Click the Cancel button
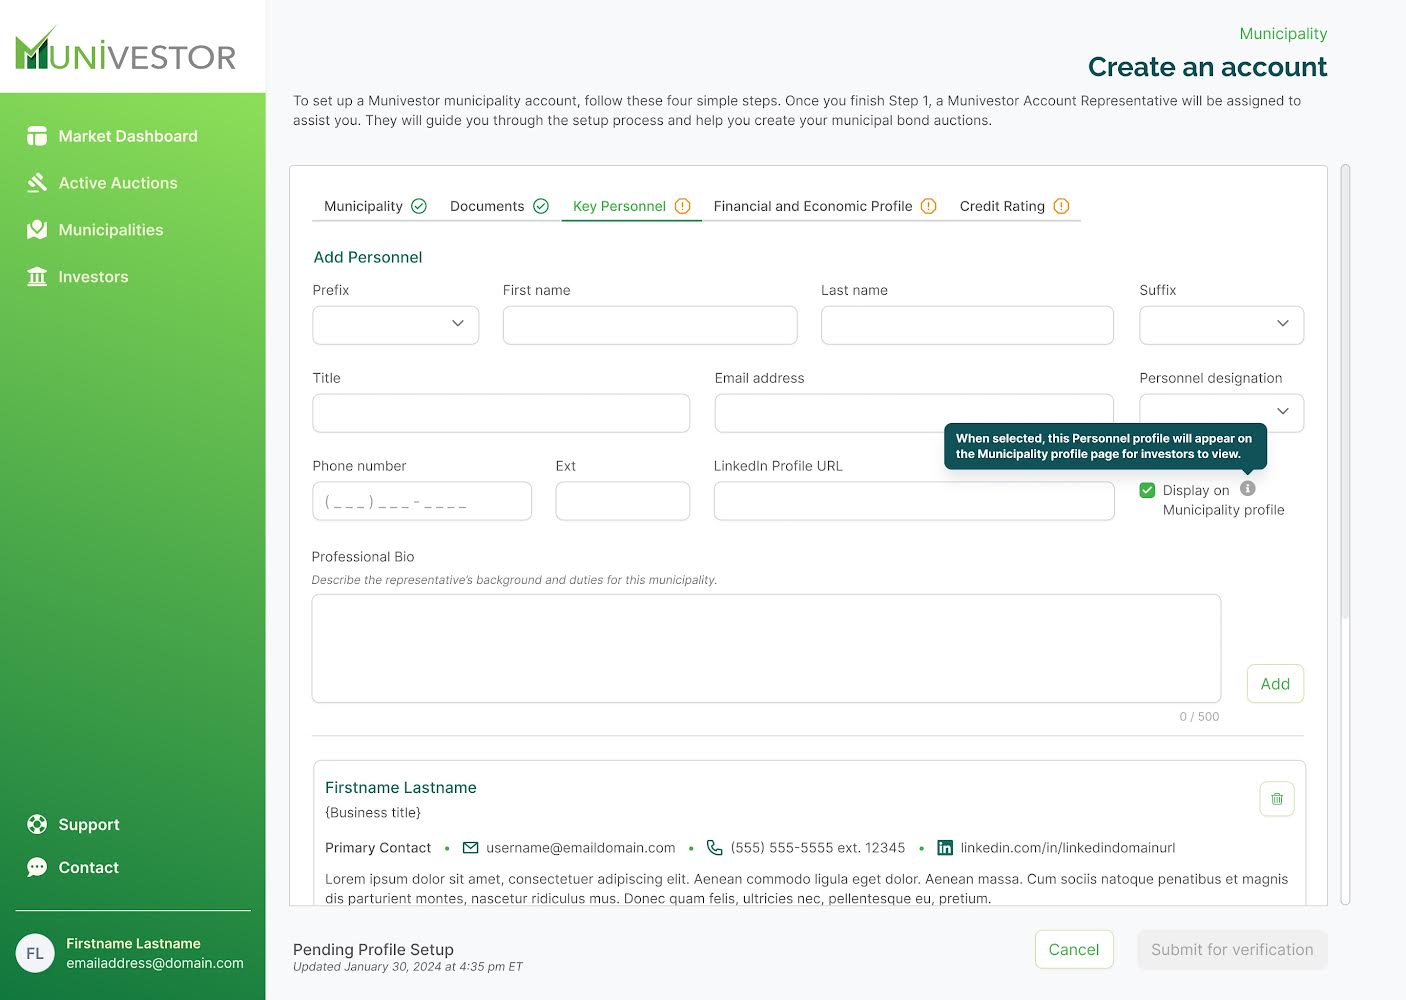 (1073, 950)
